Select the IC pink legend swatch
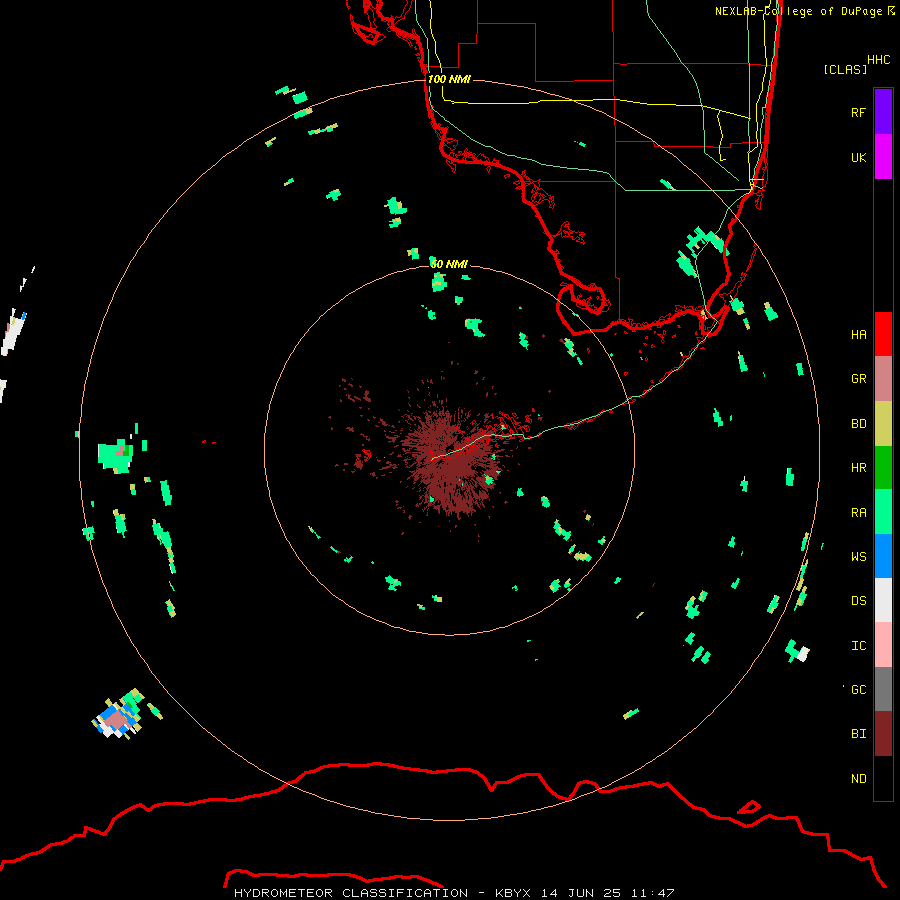The height and width of the screenshot is (900, 900). click(883, 645)
